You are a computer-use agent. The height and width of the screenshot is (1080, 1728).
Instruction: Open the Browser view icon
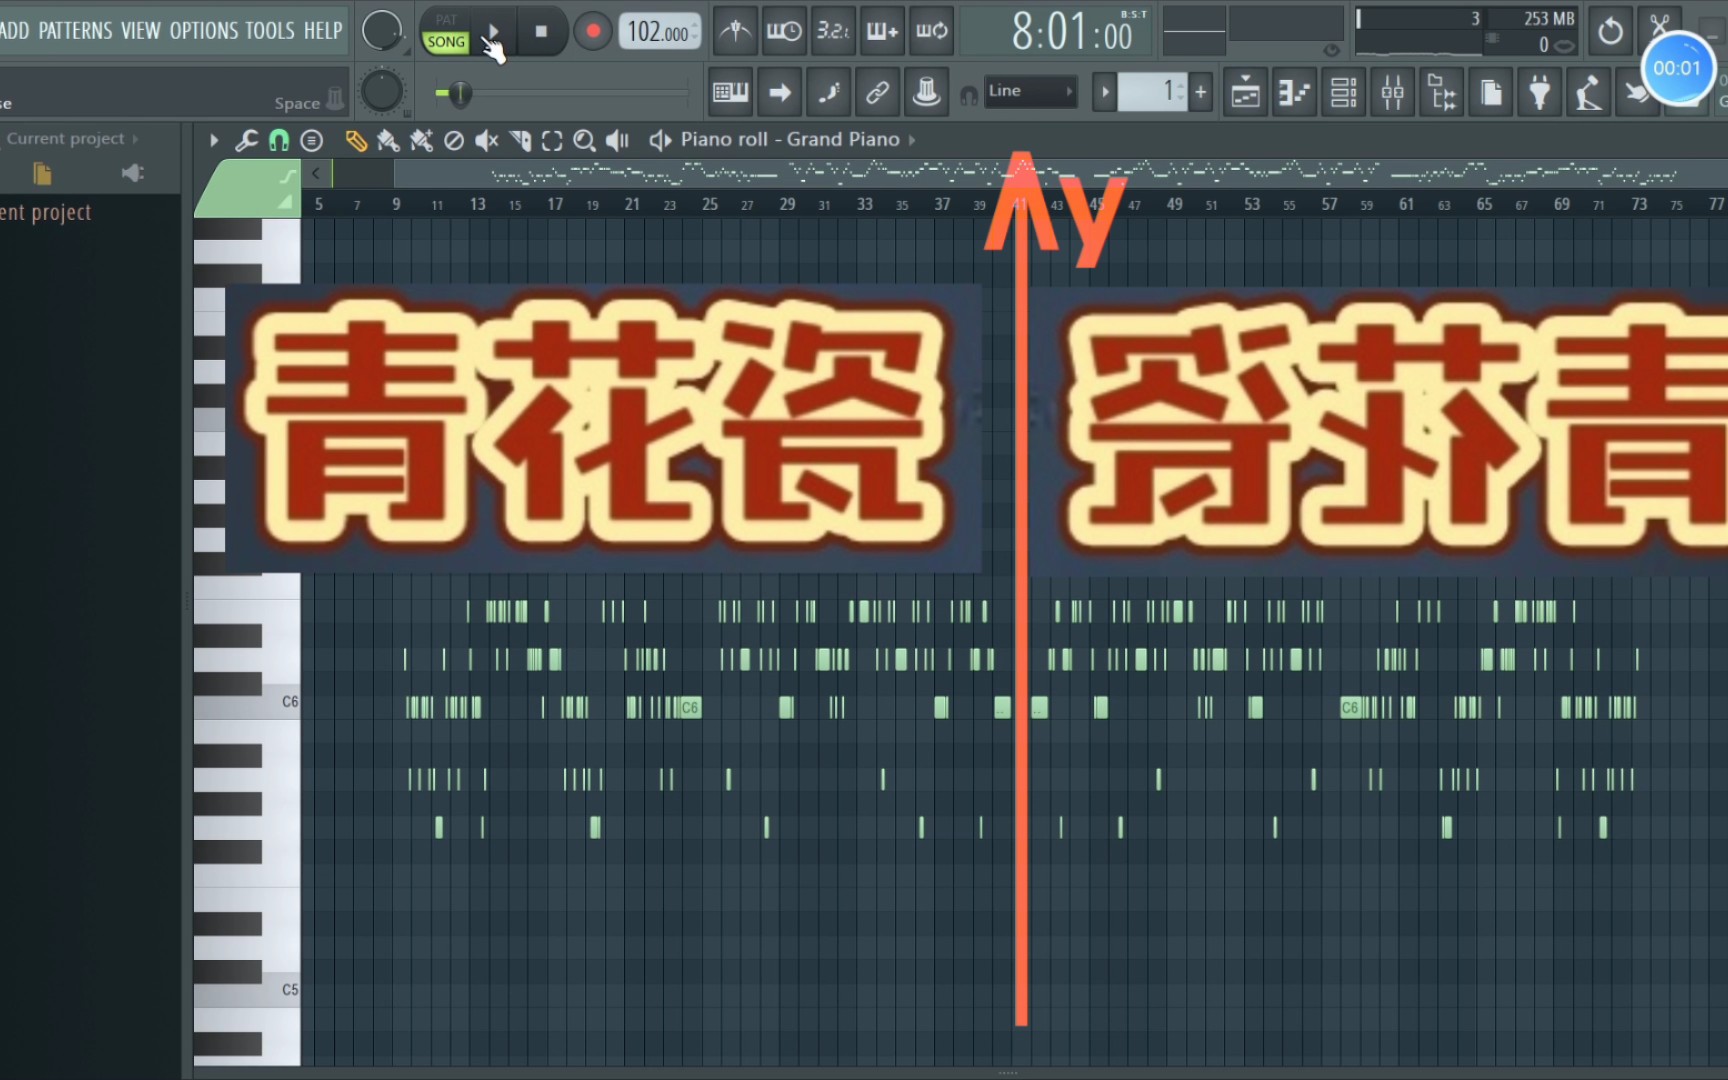(x=1442, y=93)
